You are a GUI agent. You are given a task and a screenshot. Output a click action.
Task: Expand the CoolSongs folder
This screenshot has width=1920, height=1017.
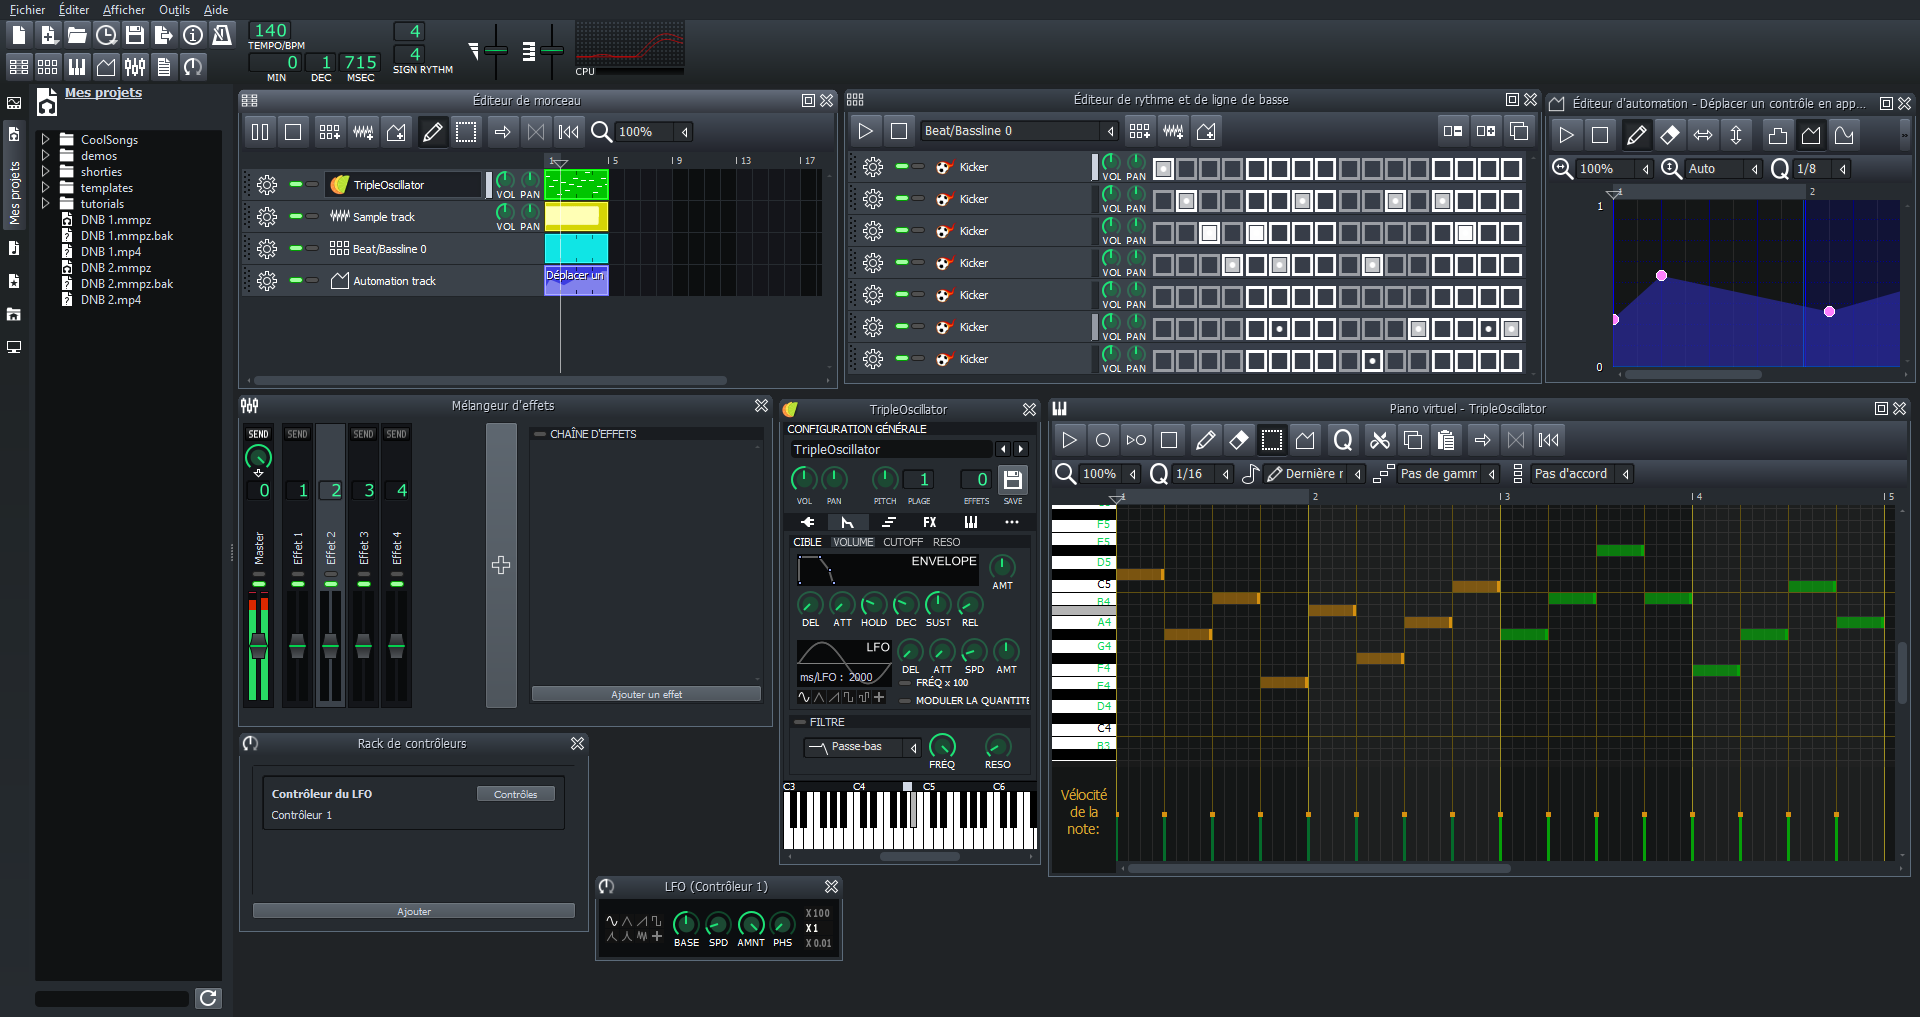pos(45,140)
